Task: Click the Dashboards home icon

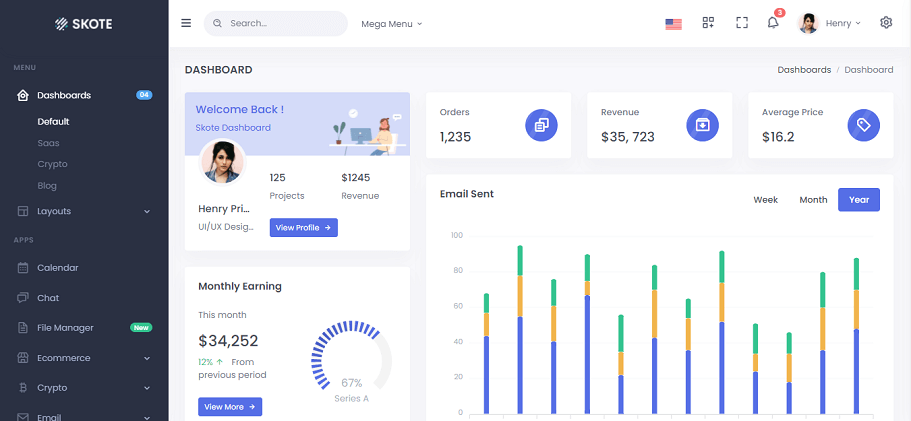Action: [x=23, y=95]
